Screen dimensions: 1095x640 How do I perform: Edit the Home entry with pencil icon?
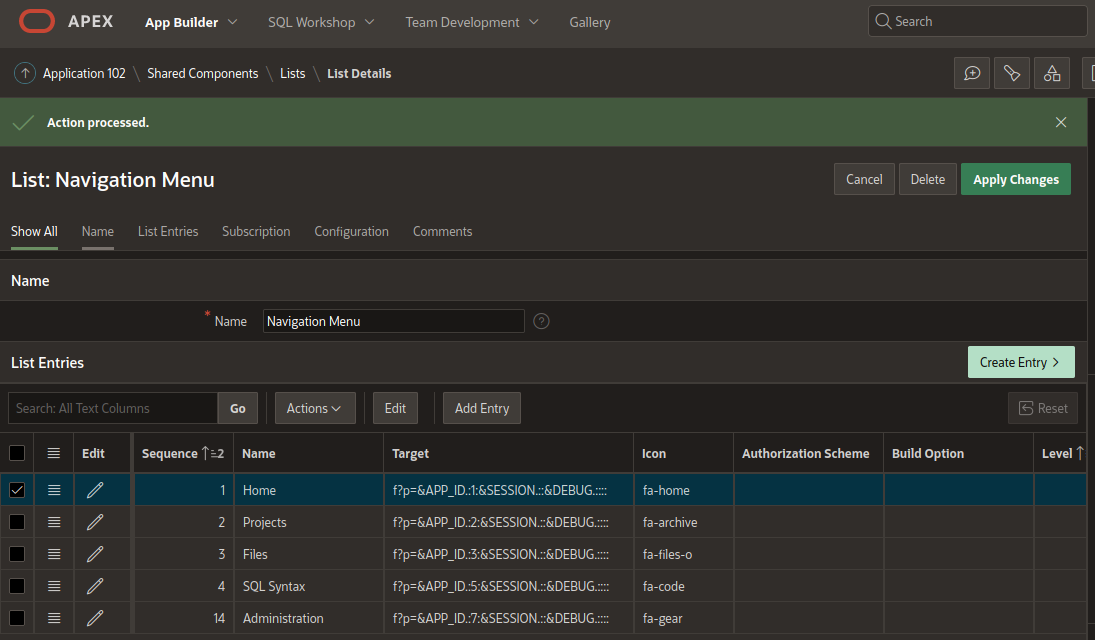coord(95,490)
